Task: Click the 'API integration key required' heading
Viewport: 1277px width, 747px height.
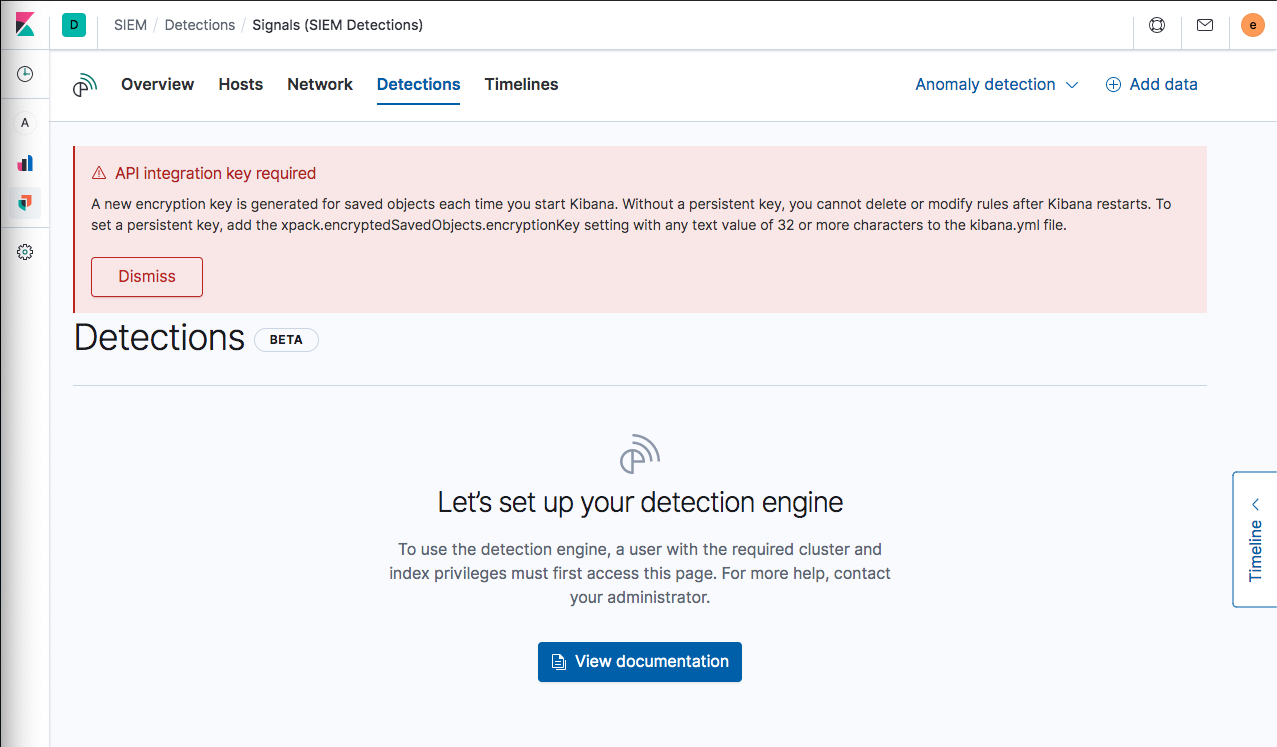Action: point(215,173)
